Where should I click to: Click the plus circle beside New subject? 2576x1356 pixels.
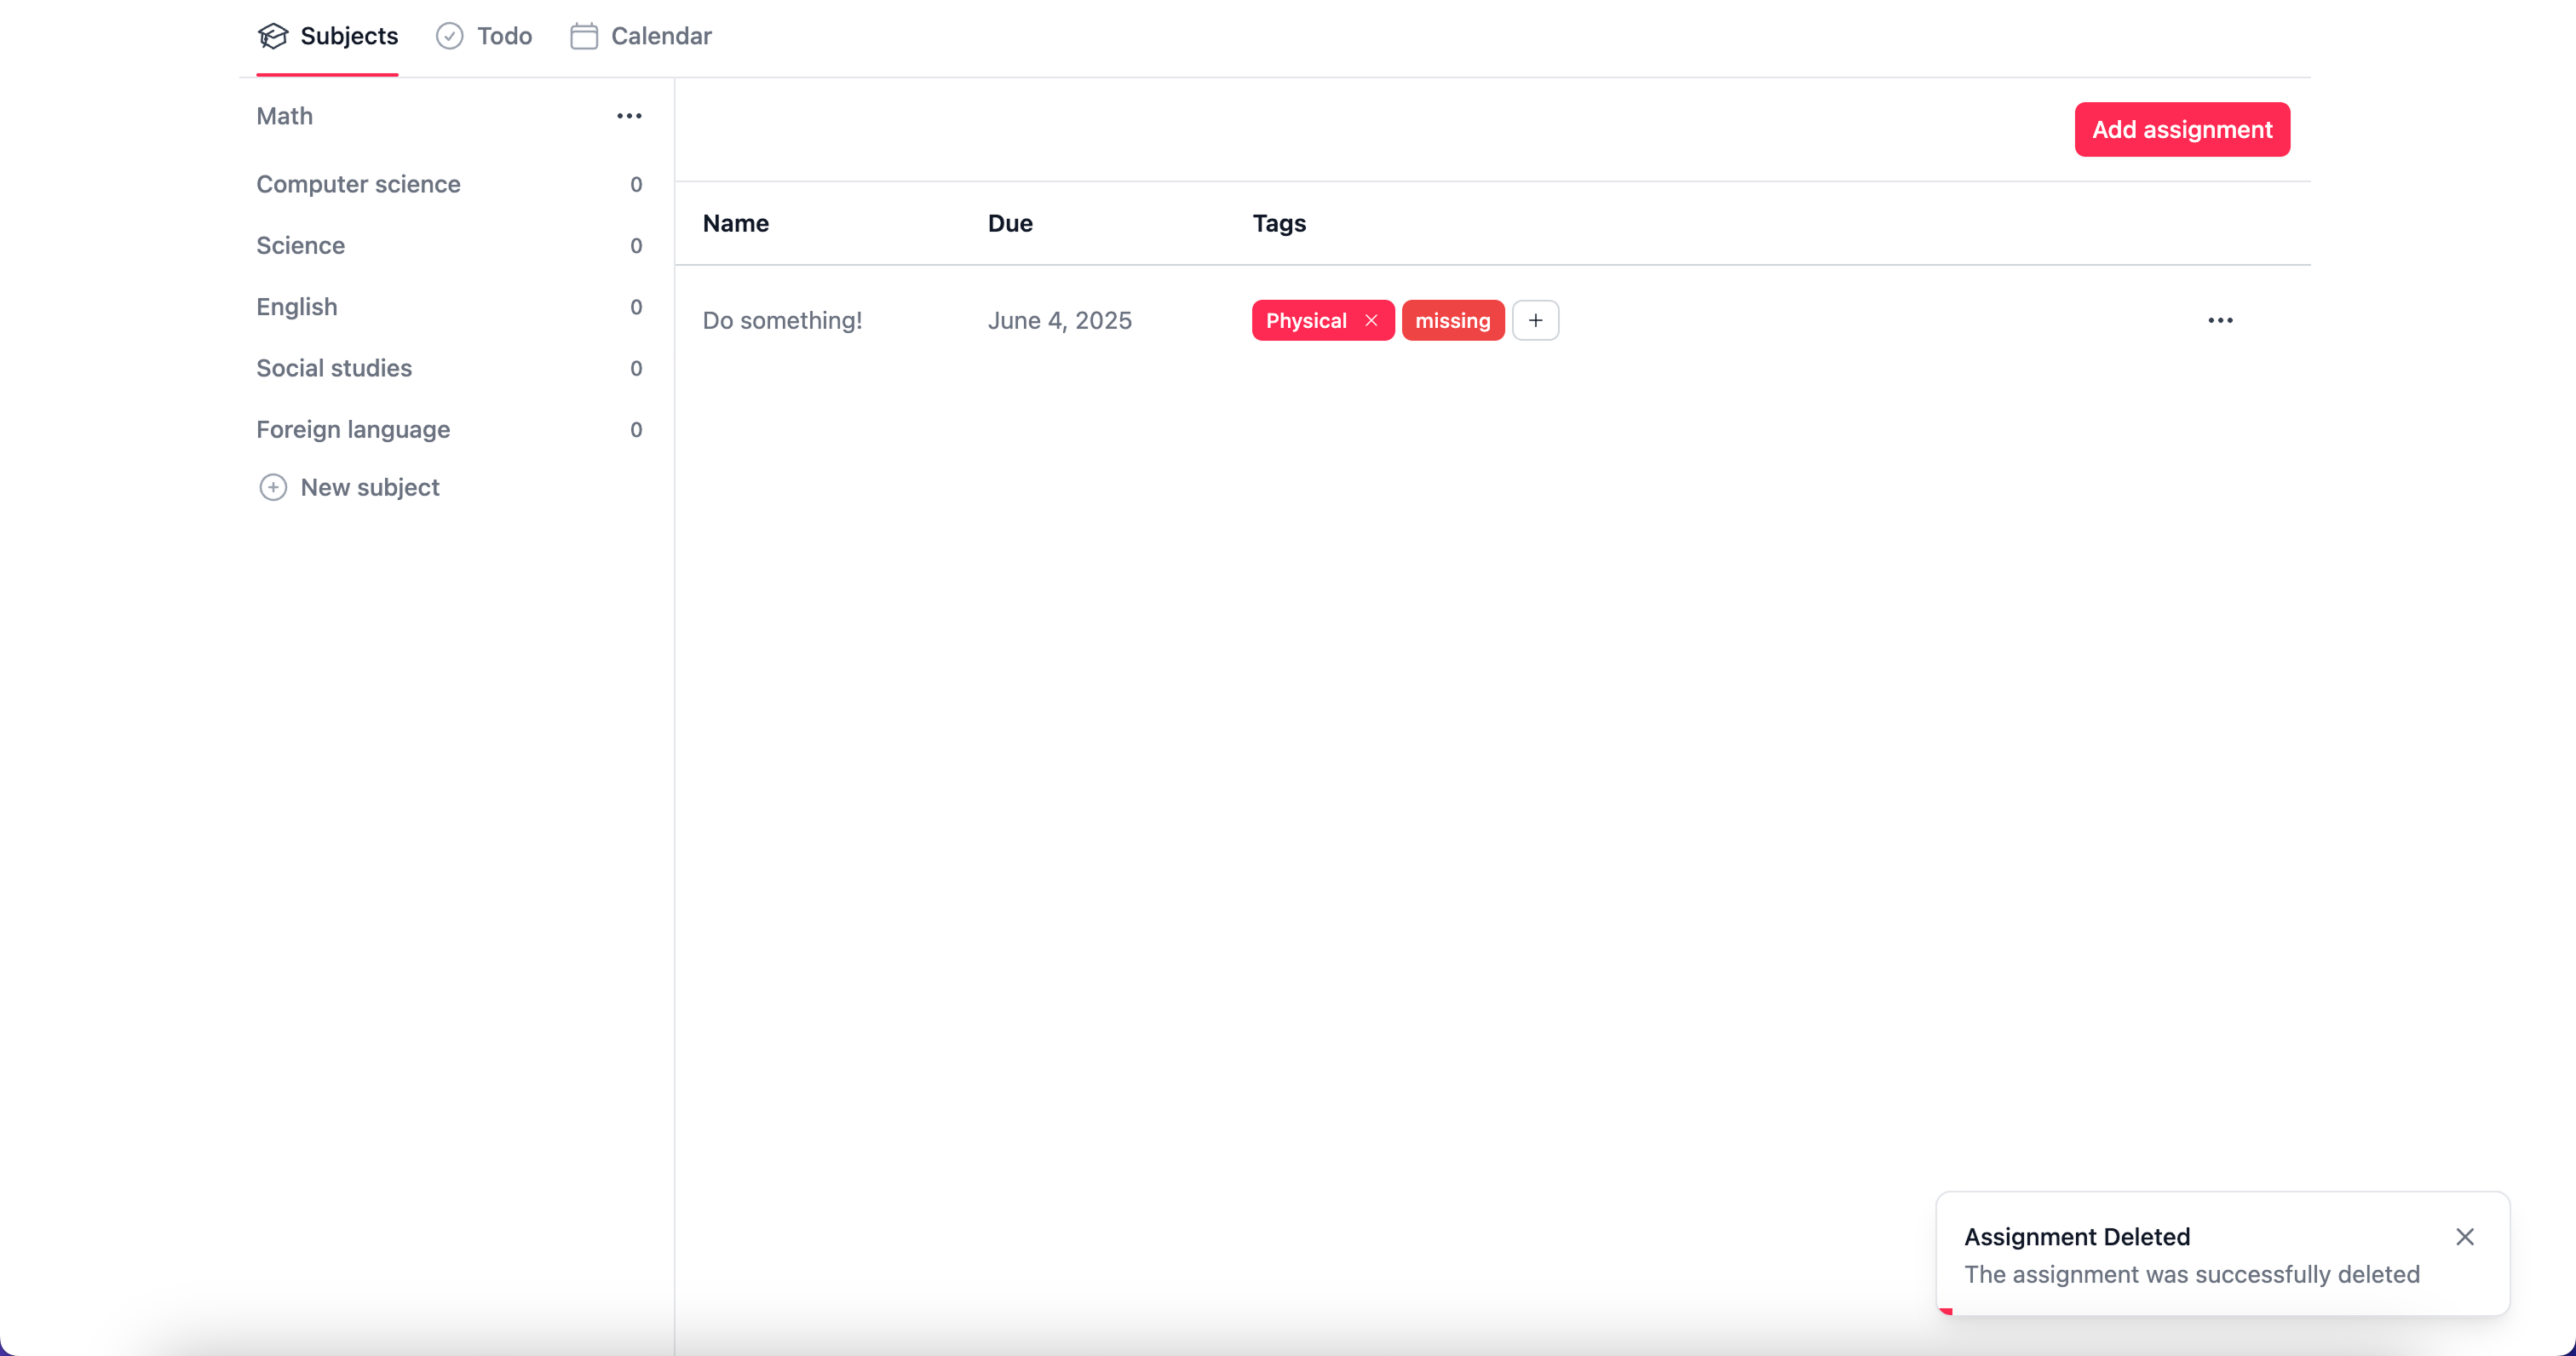(272, 487)
